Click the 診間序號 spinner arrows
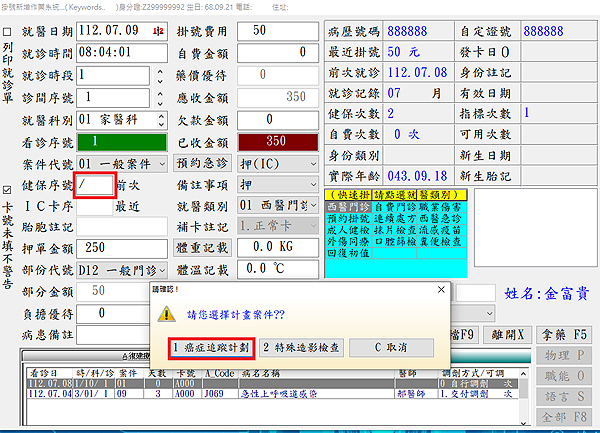Screen dimensions: 600x433 point(158,97)
